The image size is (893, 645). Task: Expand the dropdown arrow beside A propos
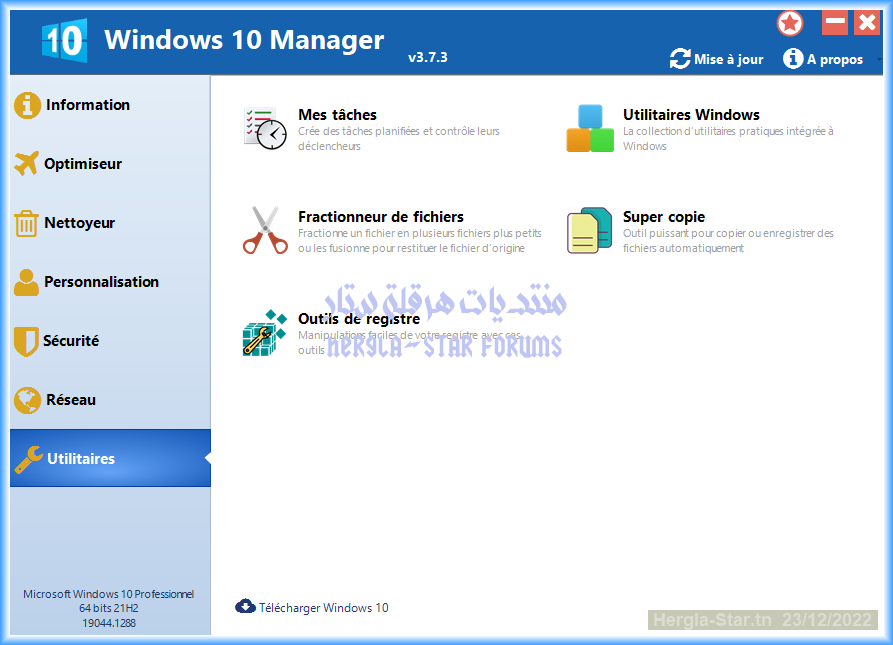tap(879, 60)
